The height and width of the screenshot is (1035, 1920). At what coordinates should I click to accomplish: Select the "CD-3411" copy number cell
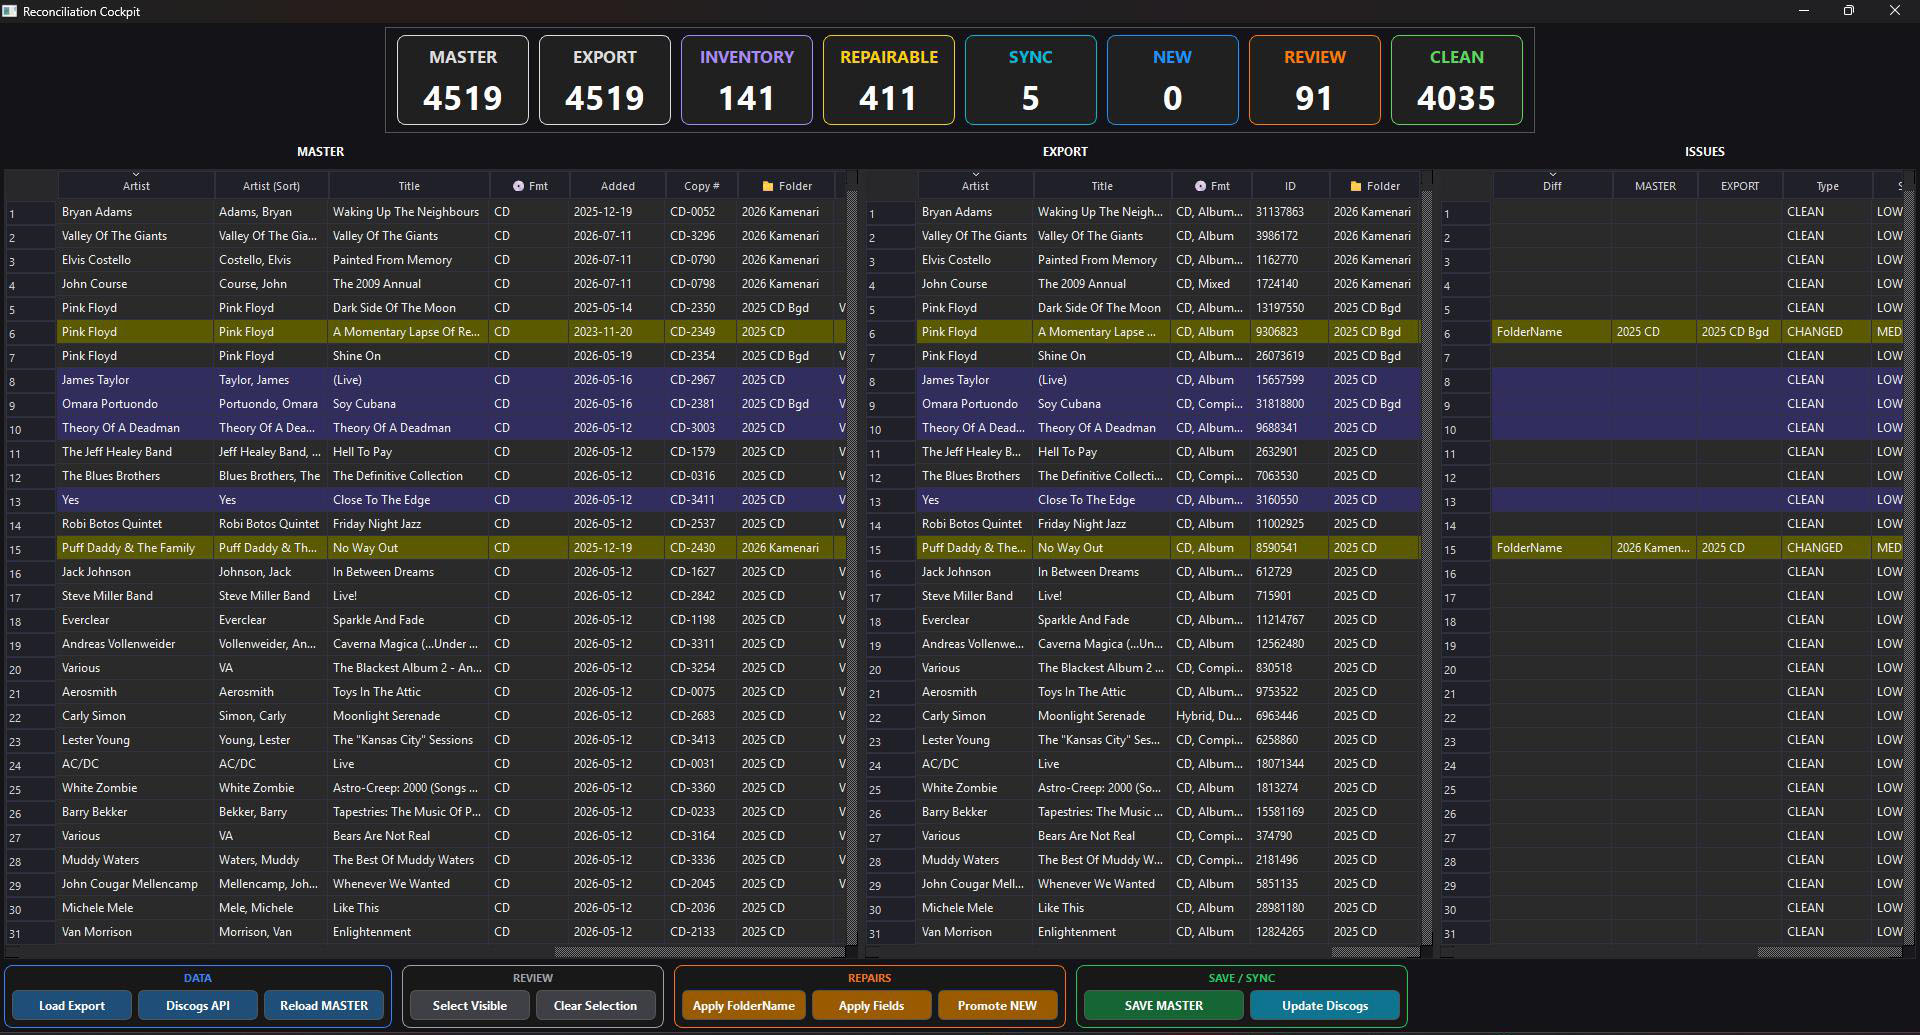pos(701,500)
